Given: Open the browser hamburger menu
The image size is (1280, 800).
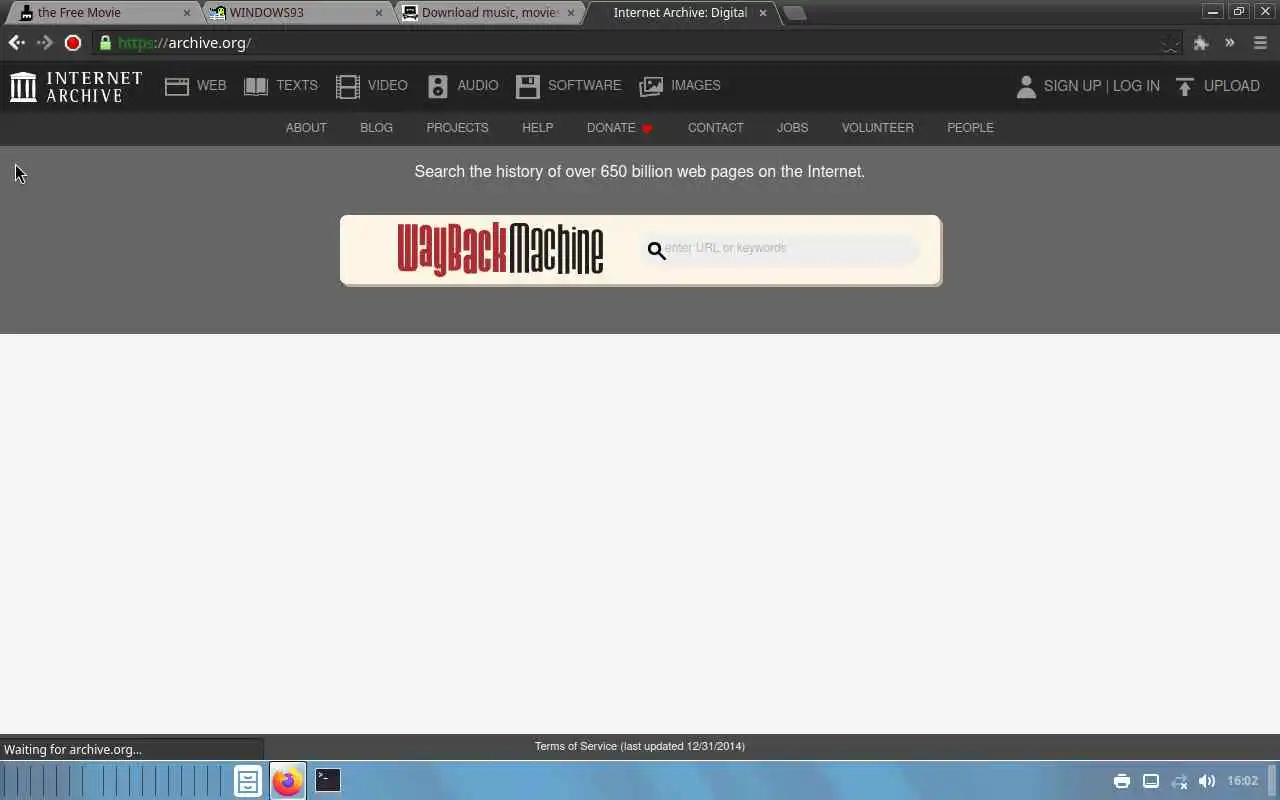Looking at the screenshot, I should [x=1260, y=43].
